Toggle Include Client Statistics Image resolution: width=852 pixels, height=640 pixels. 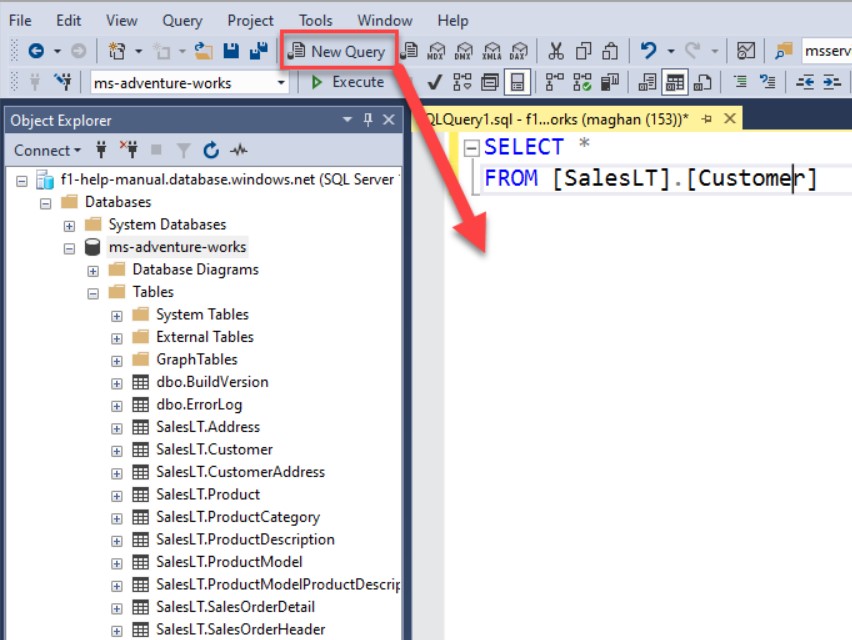tap(610, 83)
